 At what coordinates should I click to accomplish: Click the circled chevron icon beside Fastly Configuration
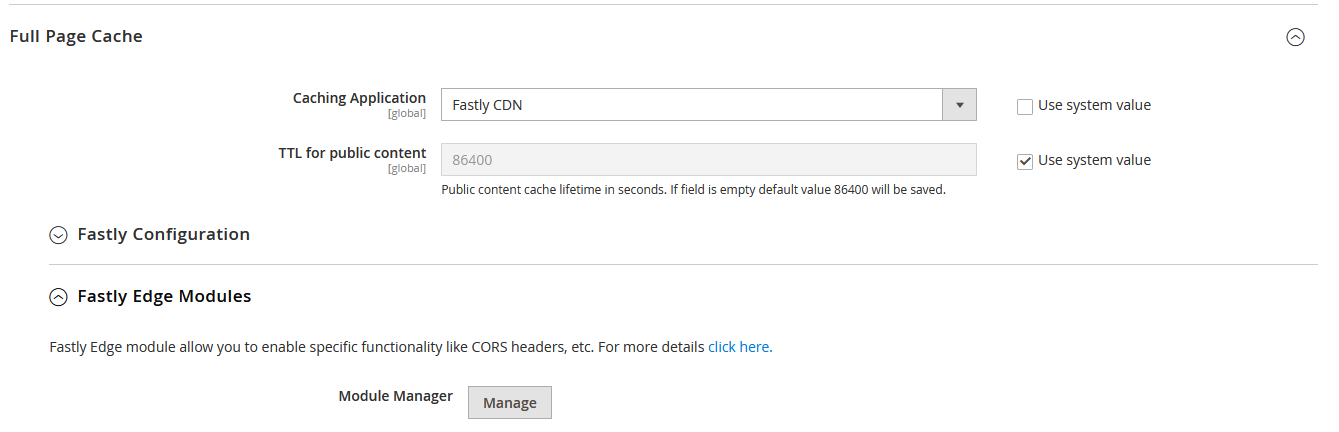point(59,235)
